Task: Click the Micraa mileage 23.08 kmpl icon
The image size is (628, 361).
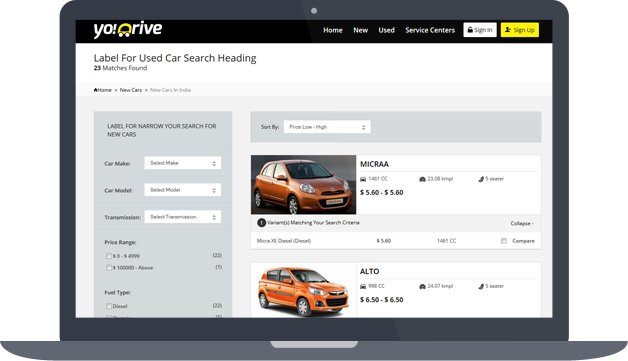Action: [422, 179]
